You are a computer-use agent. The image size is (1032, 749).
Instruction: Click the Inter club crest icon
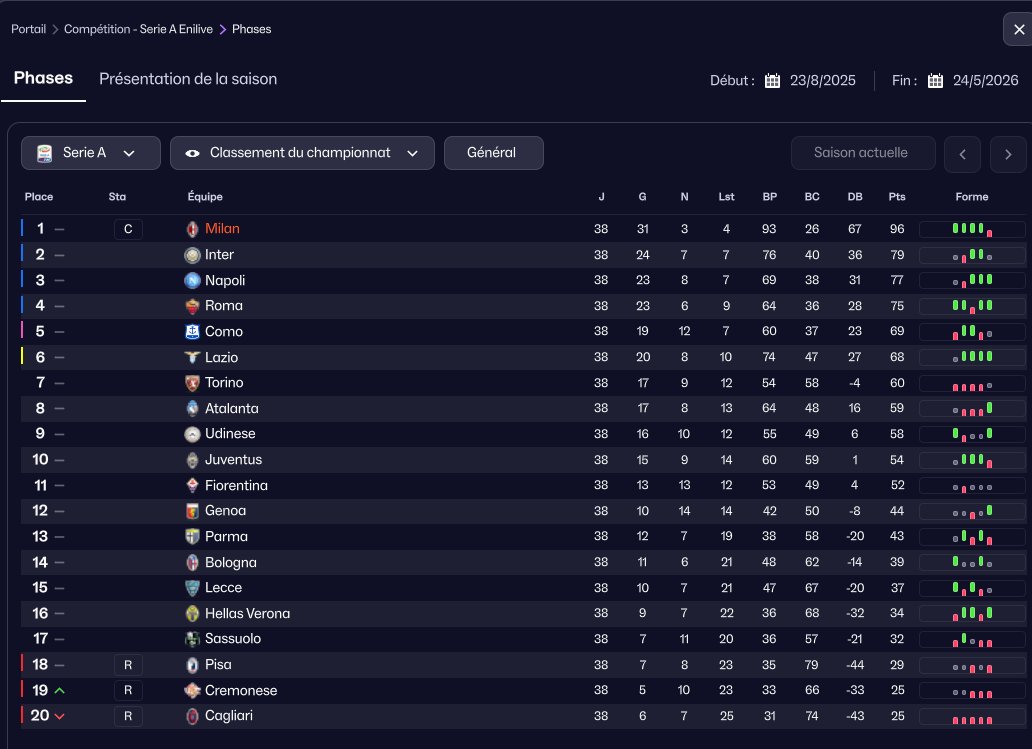pyautogui.click(x=192, y=255)
